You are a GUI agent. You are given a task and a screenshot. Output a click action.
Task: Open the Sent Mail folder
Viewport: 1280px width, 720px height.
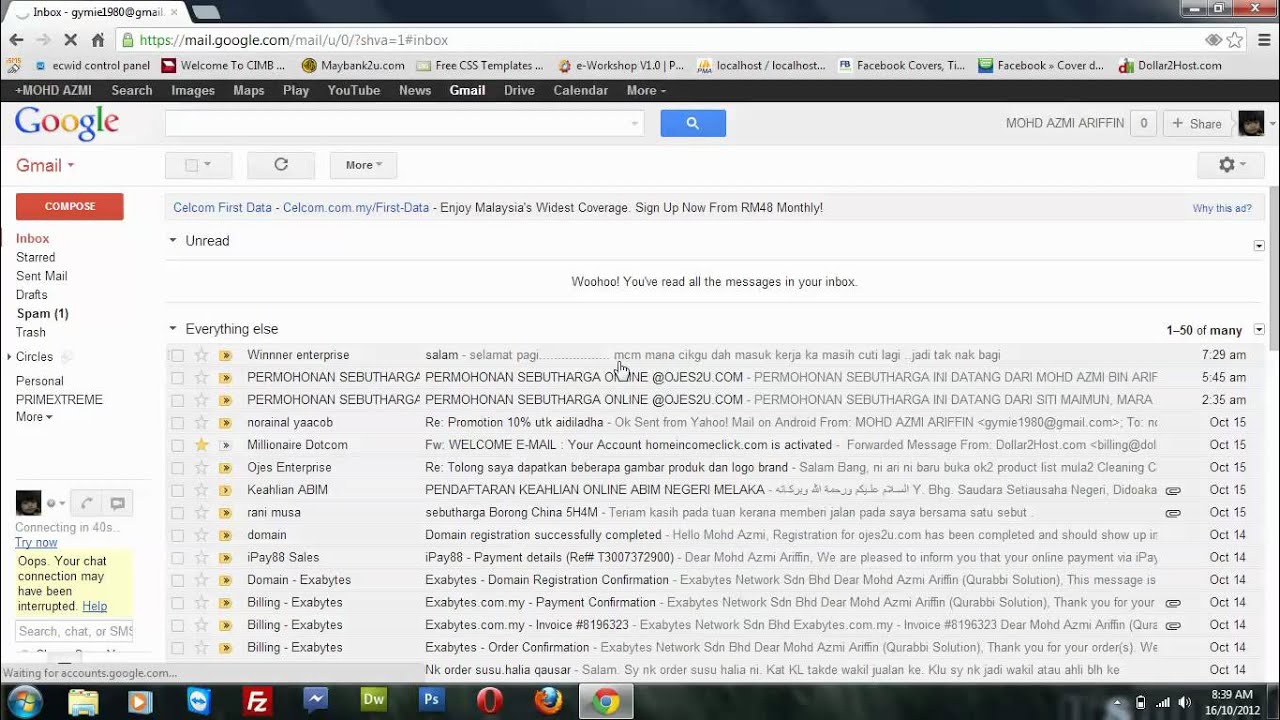pyautogui.click(x=42, y=276)
